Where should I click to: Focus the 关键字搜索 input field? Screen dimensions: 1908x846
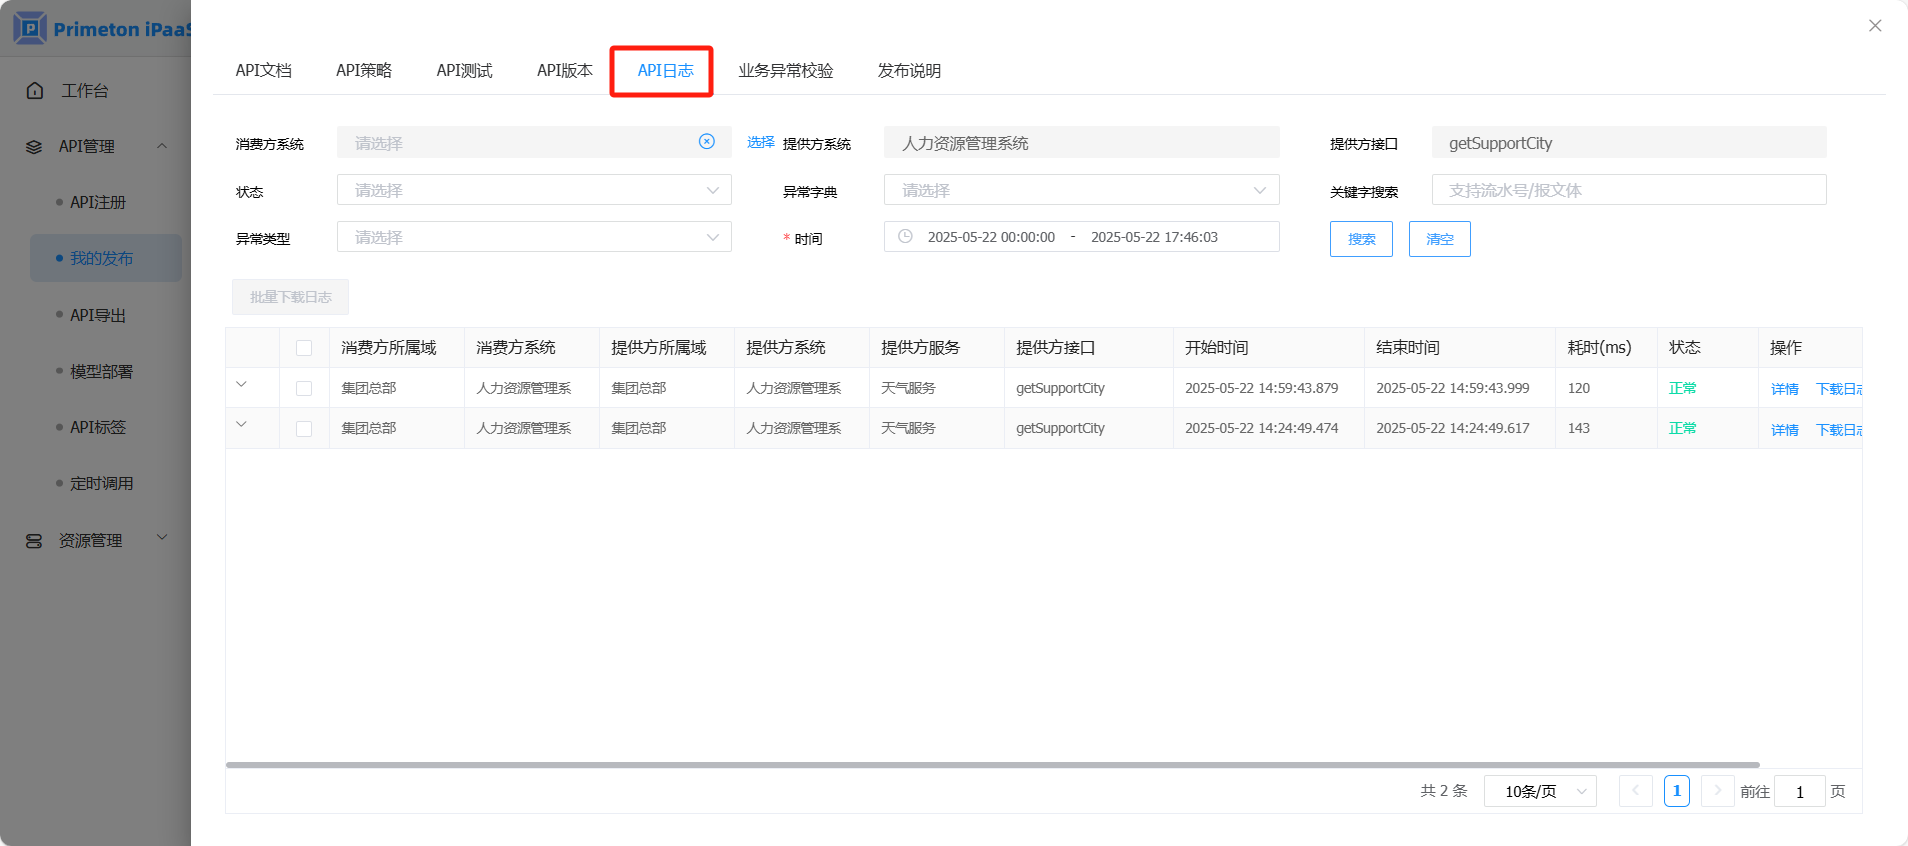(x=1628, y=190)
